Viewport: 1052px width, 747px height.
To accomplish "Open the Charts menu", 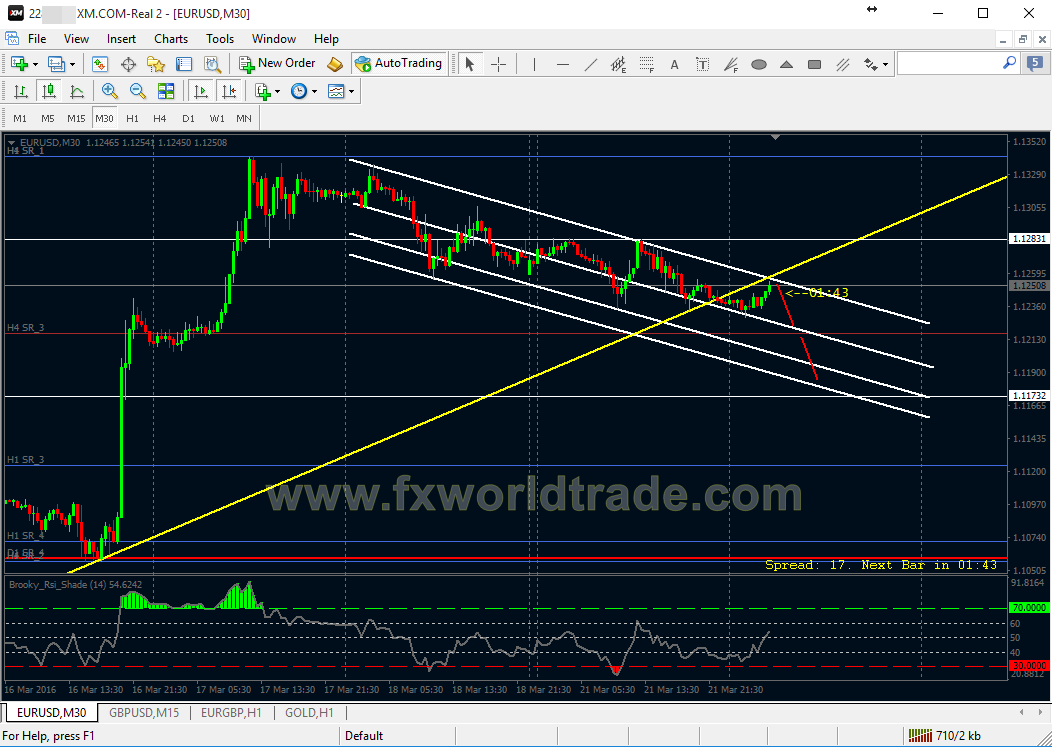I will point(171,39).
